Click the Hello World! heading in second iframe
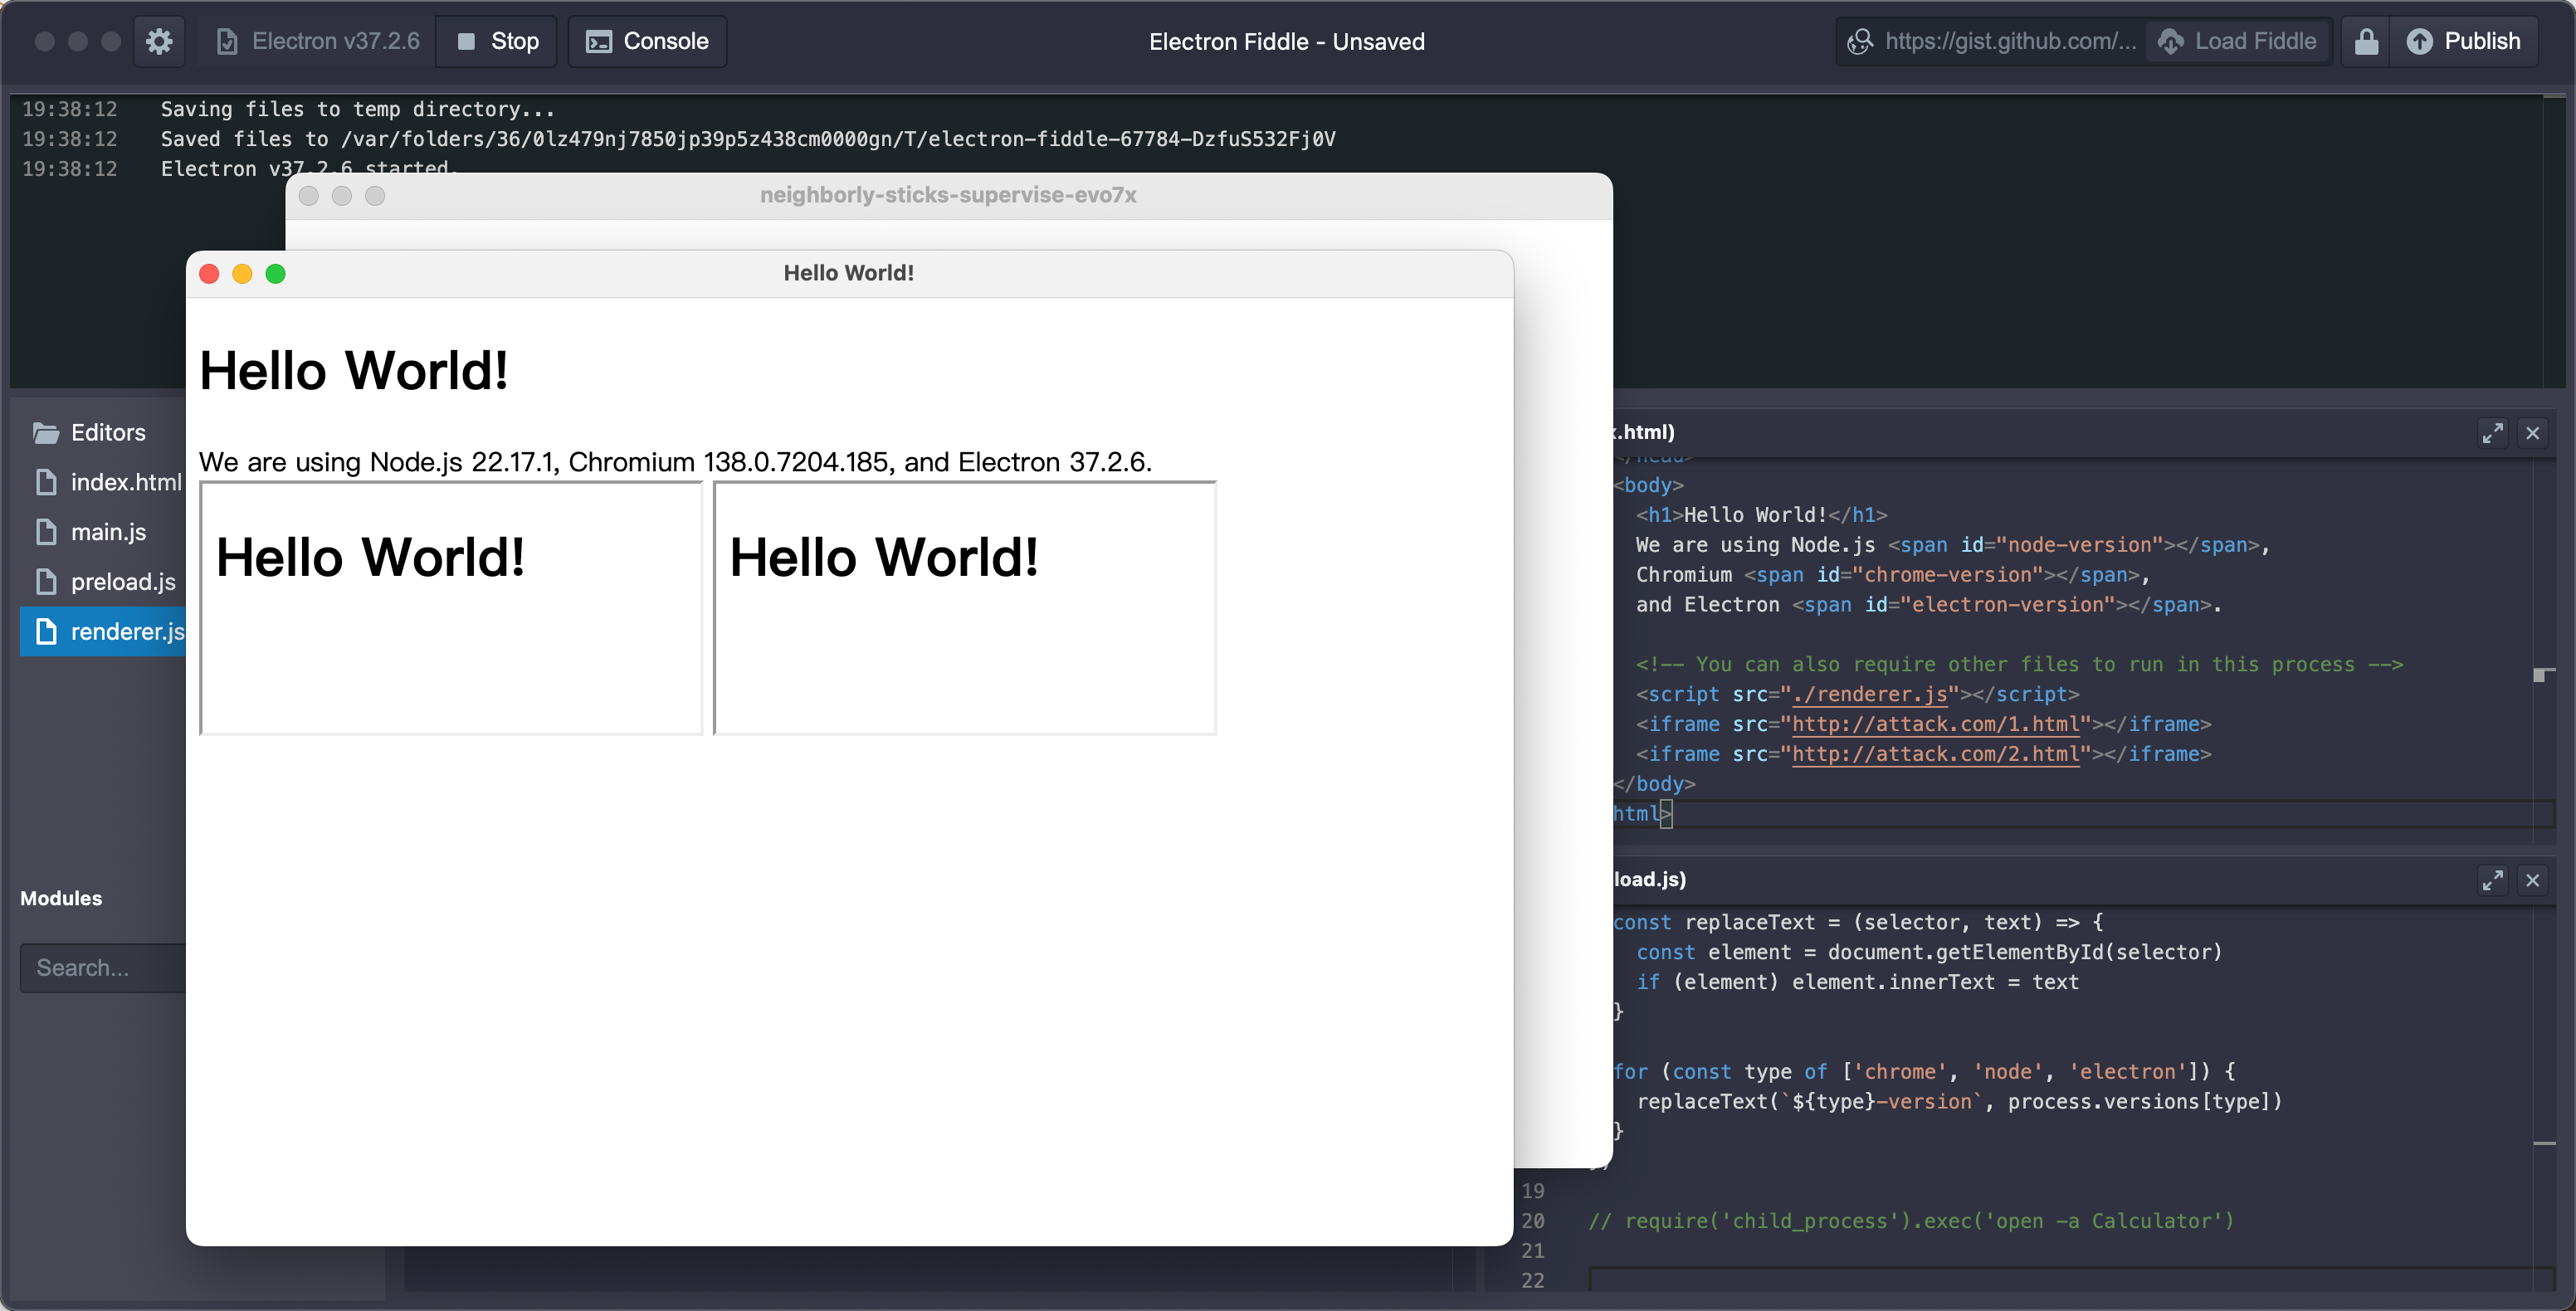 click(x=884, y=557)
